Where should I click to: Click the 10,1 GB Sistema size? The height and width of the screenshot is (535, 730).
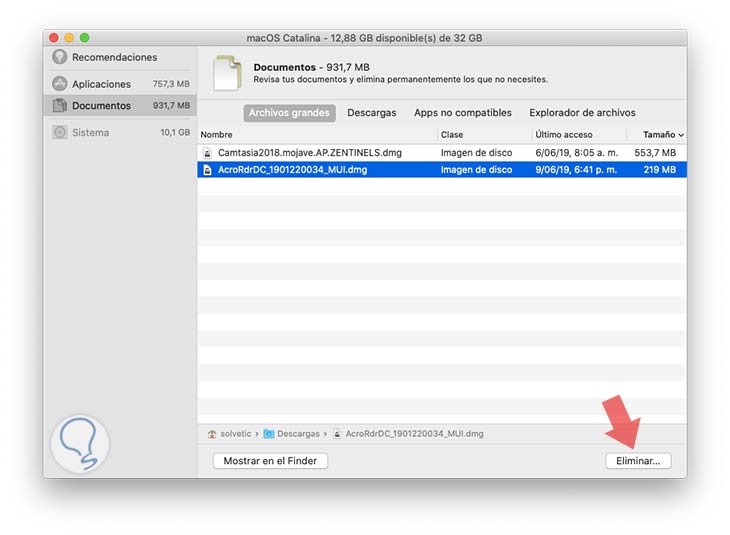click(x=175, y=132)
